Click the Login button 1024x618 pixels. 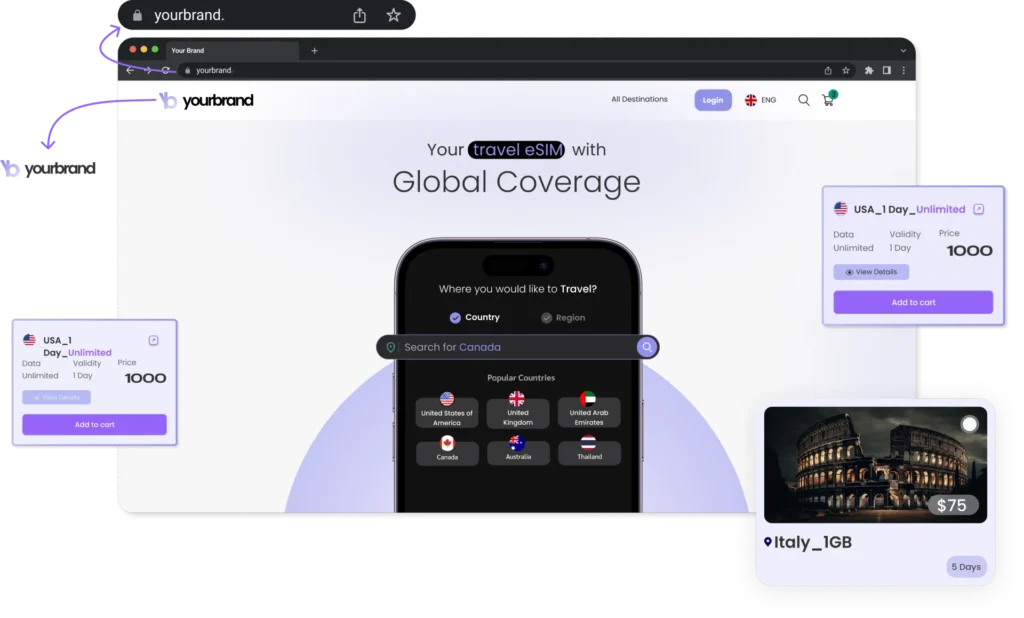point(712,100)
